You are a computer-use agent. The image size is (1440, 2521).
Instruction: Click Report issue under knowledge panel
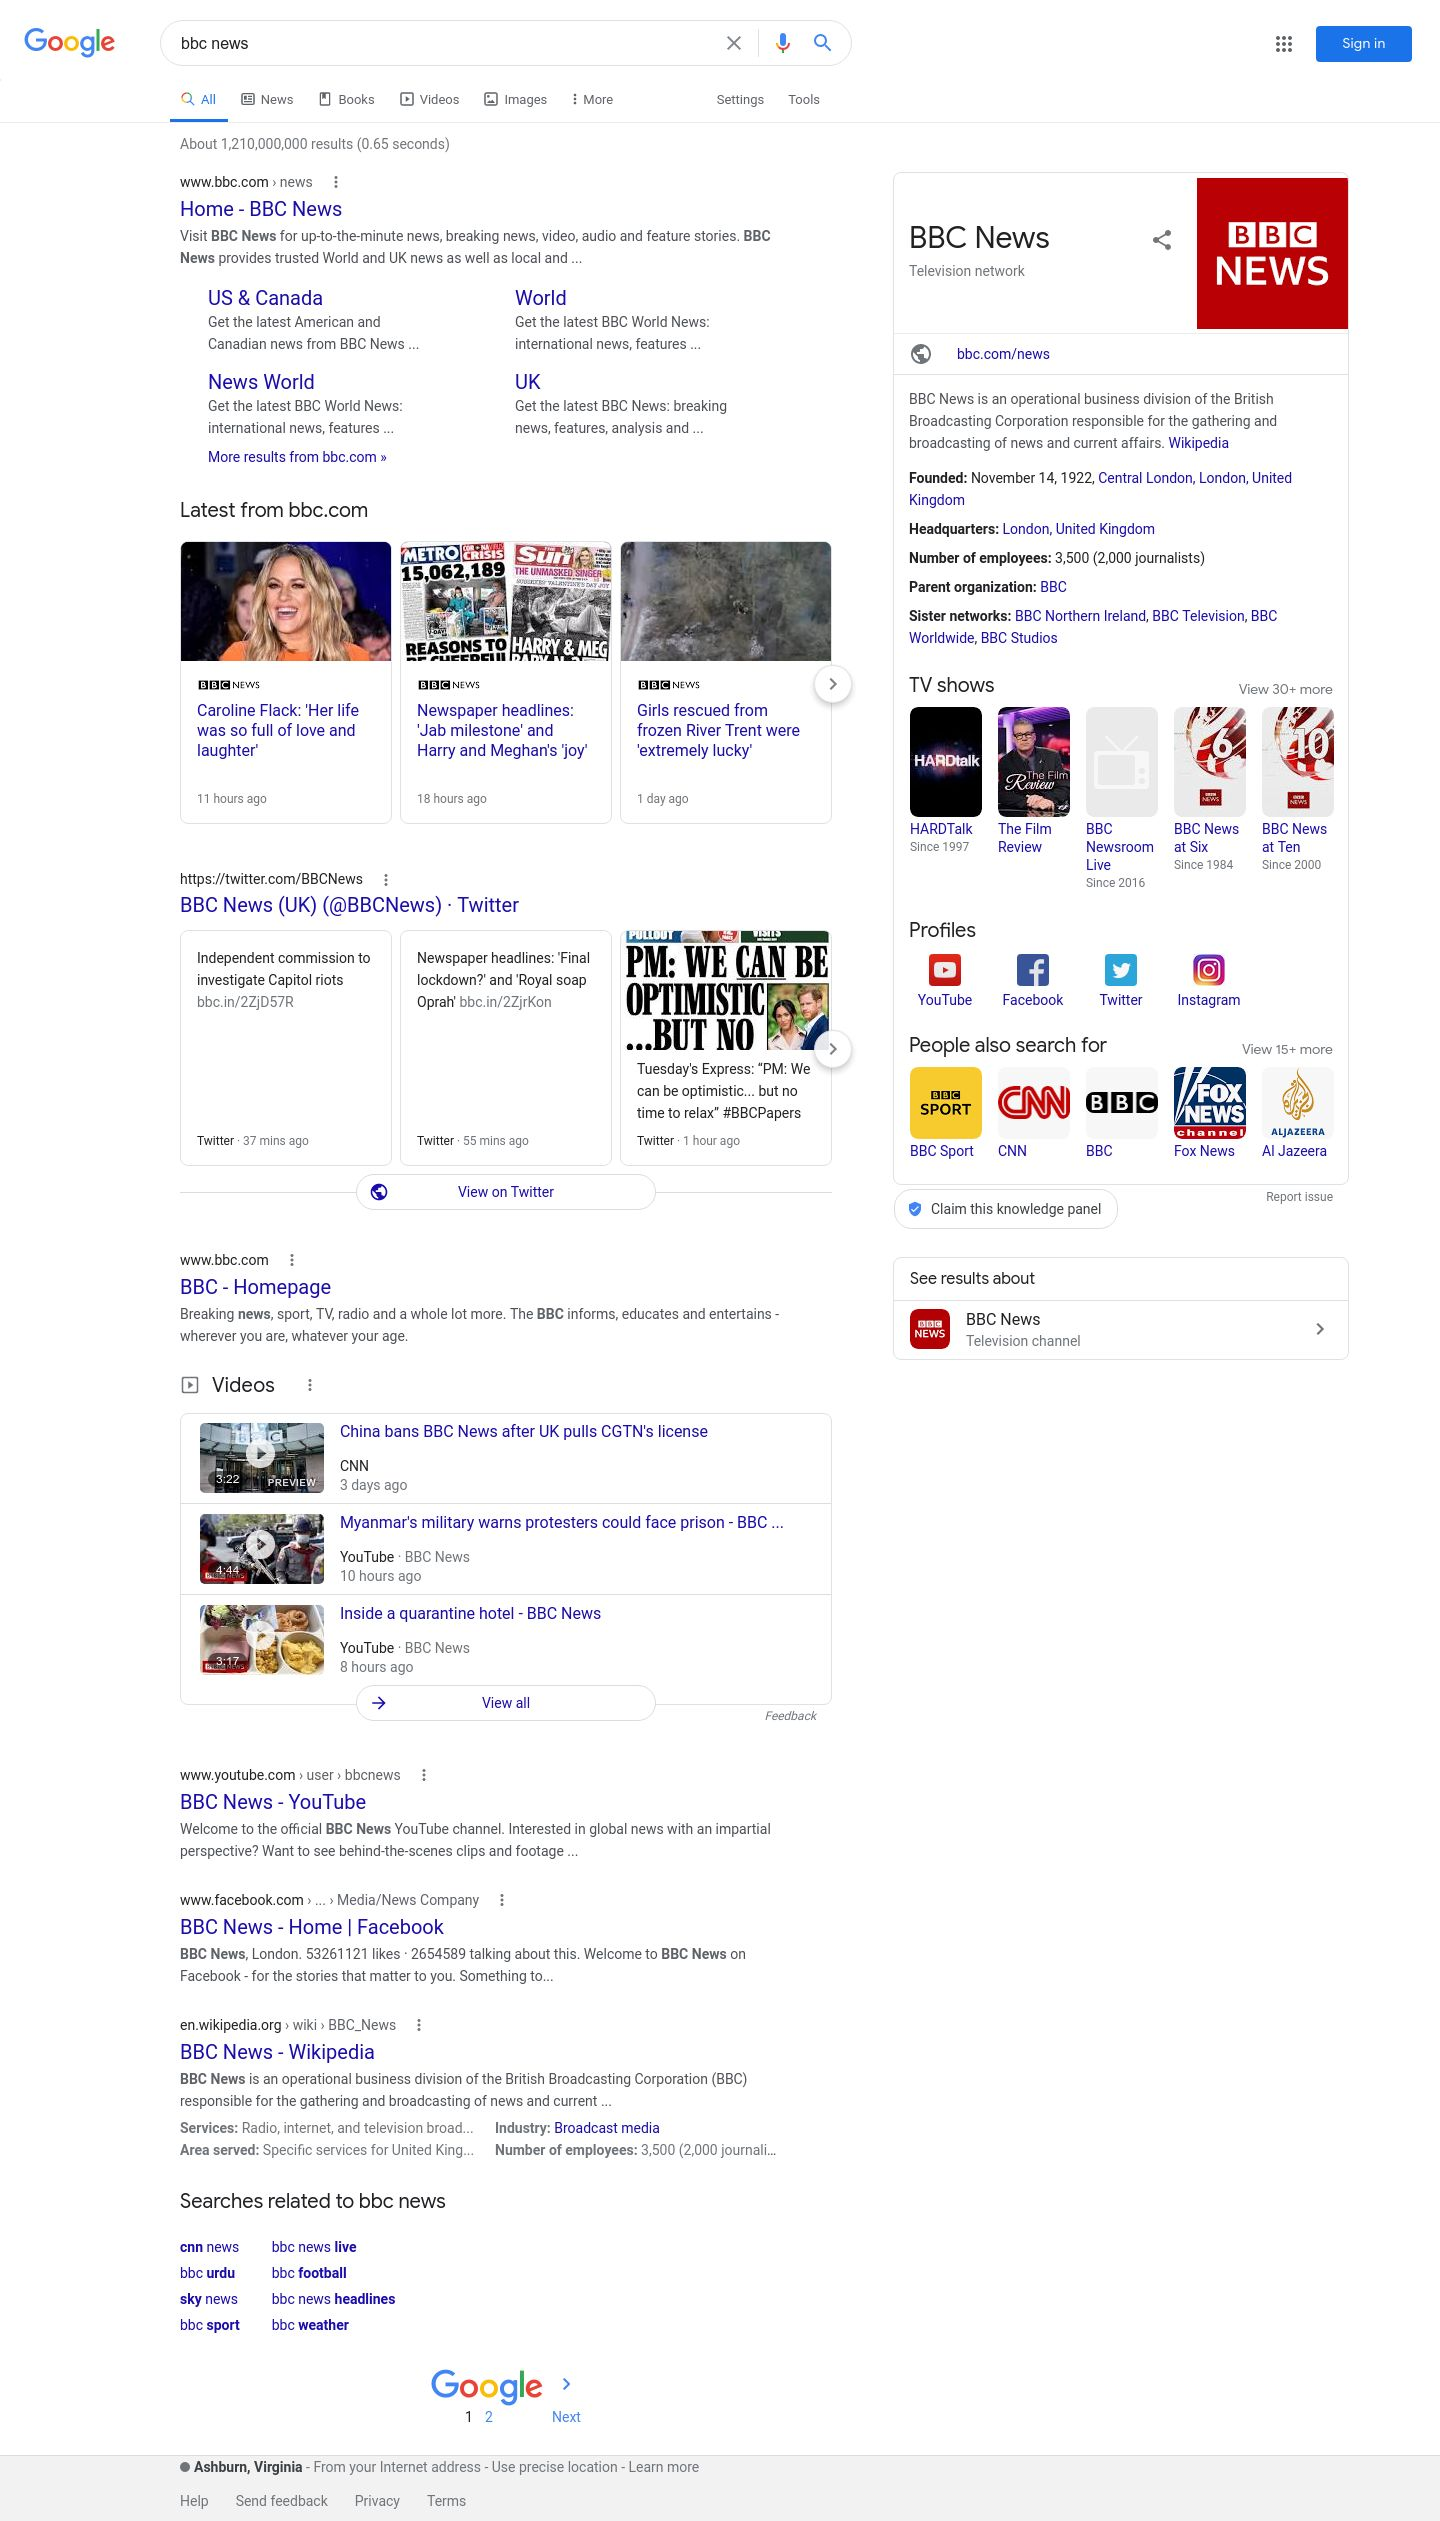(1299, 1197)
